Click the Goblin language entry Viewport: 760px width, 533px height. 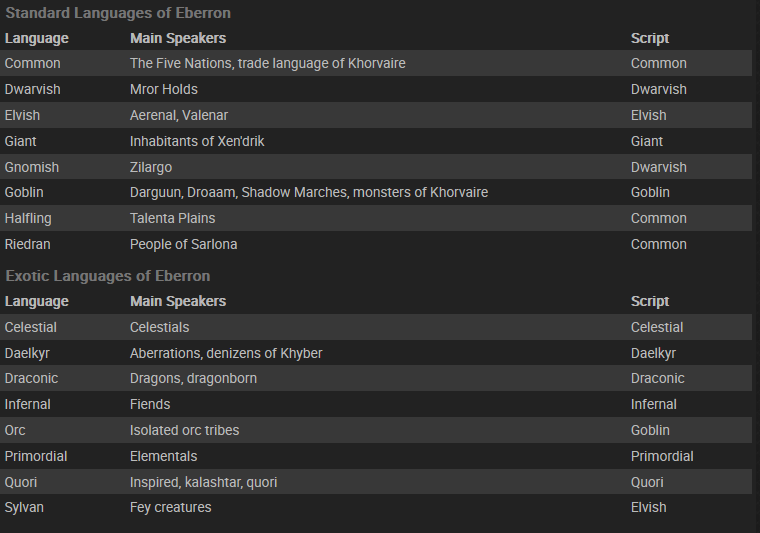tap(24, 192)
